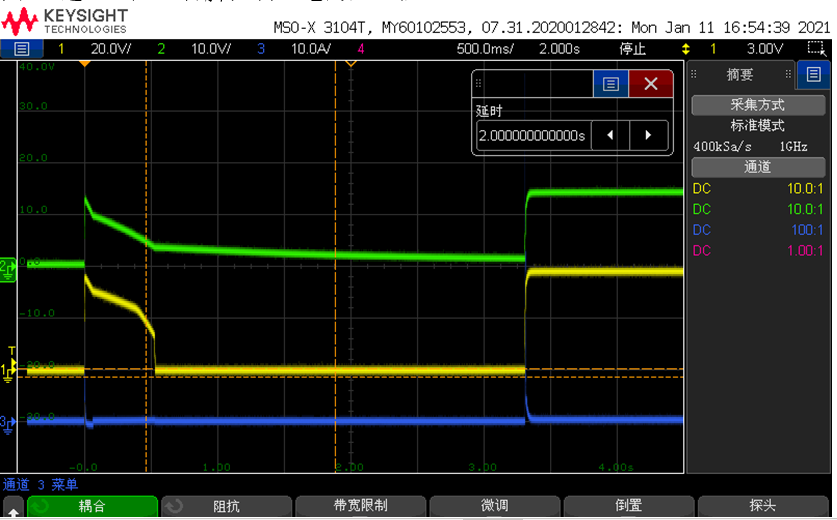Click the 2.000s delay value in header
Screen dimensions: 837x520
point(559,49)
